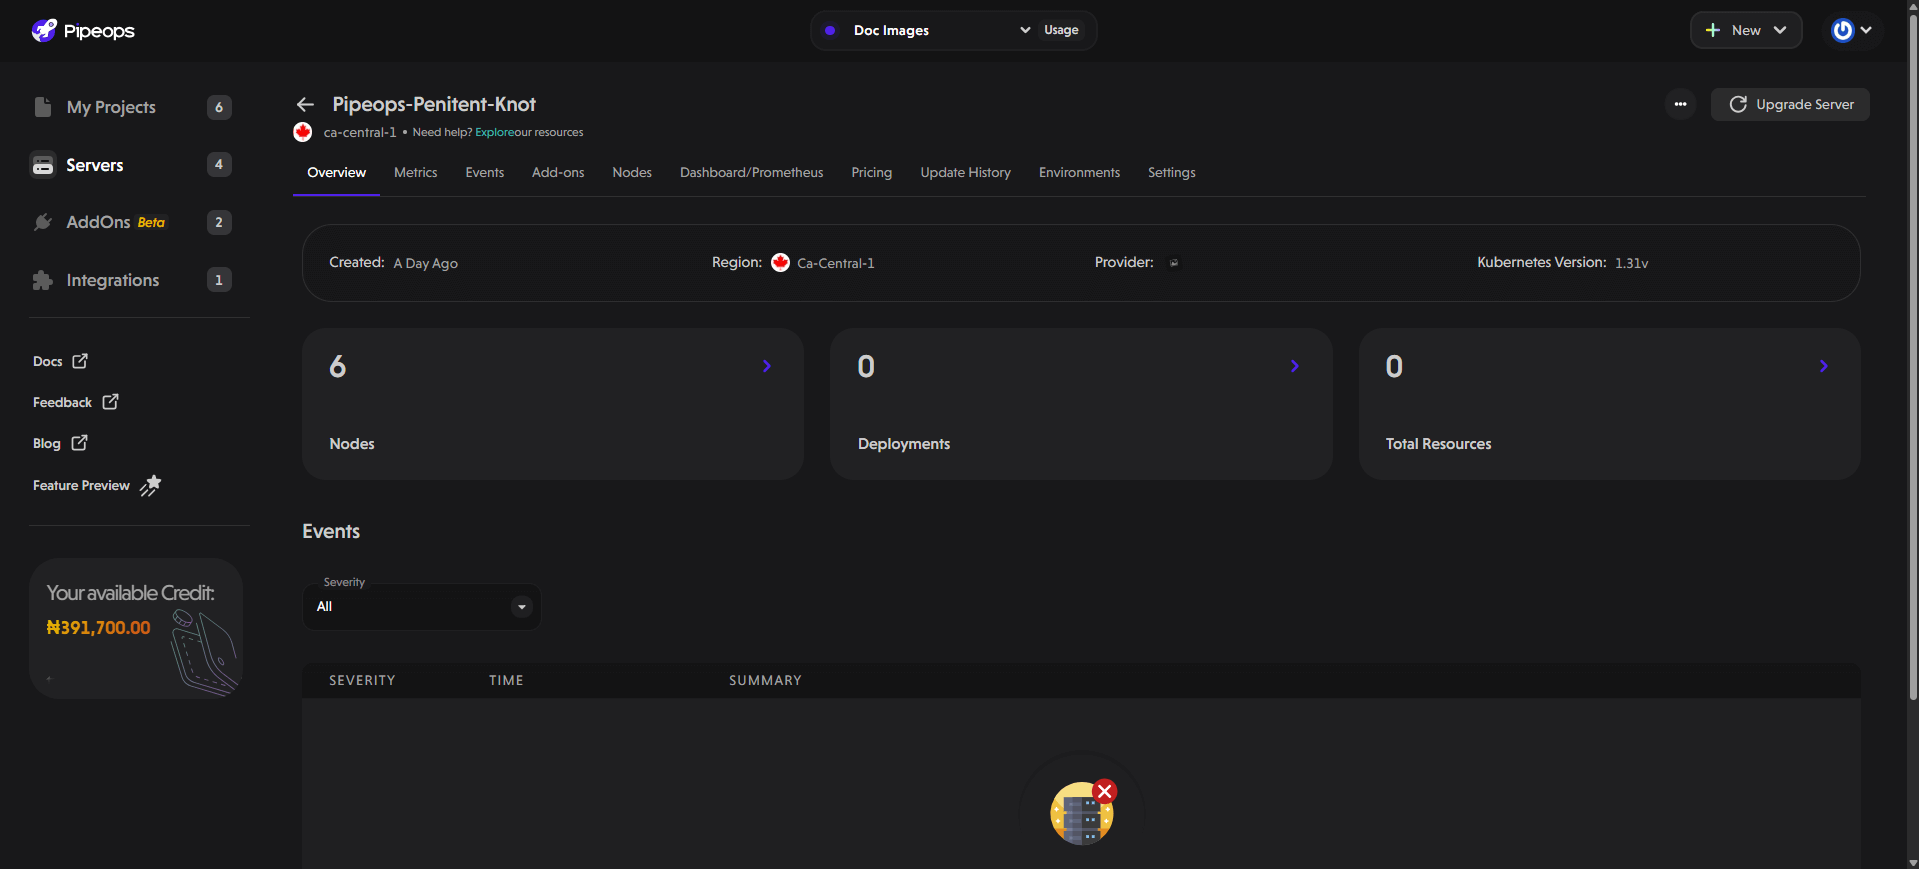Image resolution: width=1919 pixels, height=869 pixels.
Task: Open the Pricing tab
Action: coord(871,173)
